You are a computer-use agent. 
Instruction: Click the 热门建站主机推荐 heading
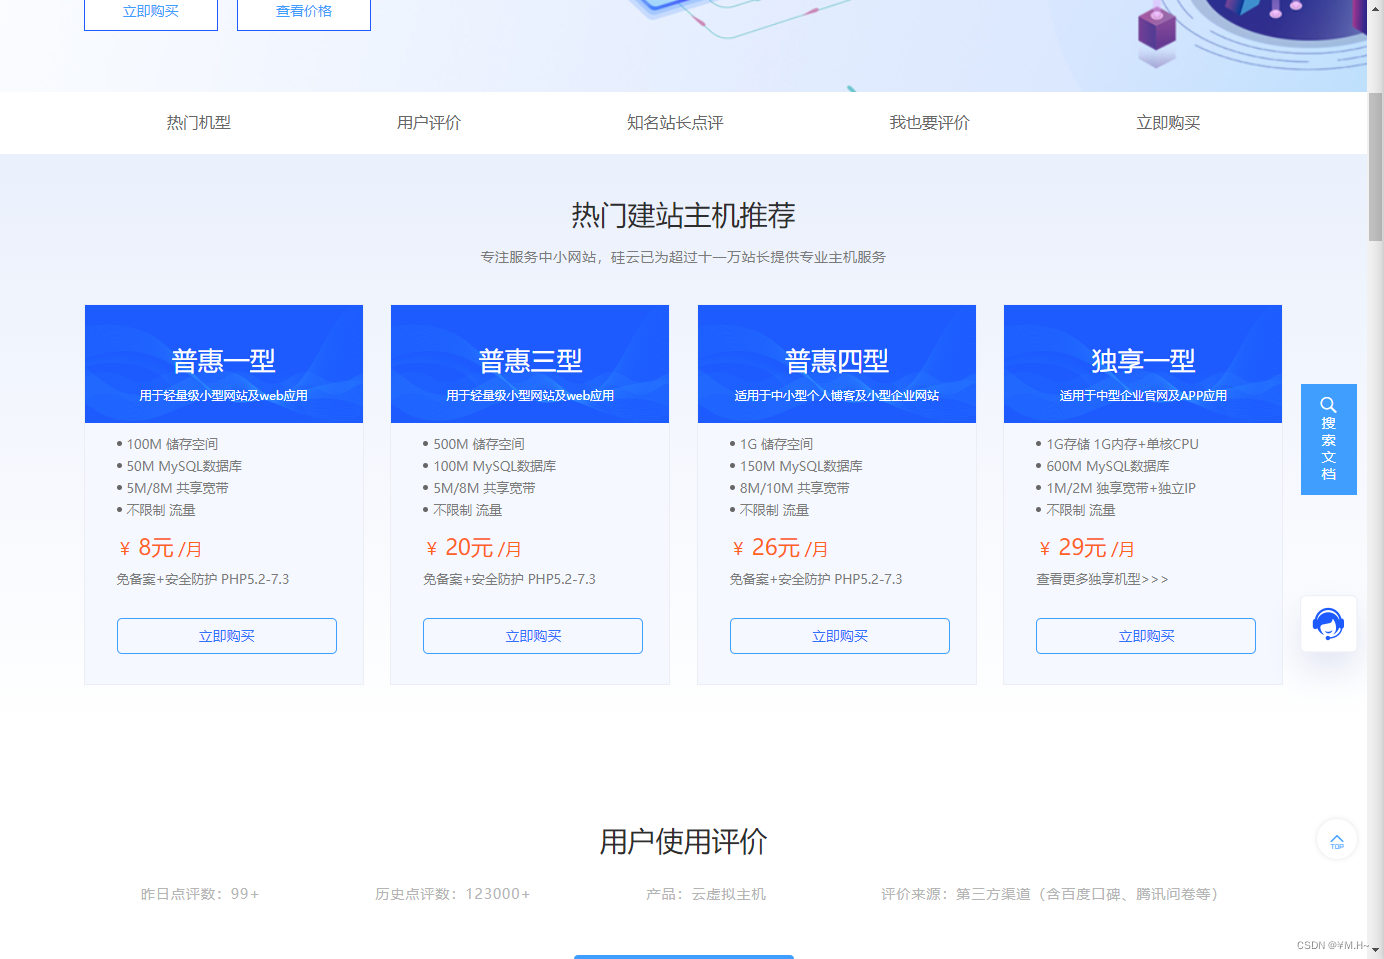[684, 215]
